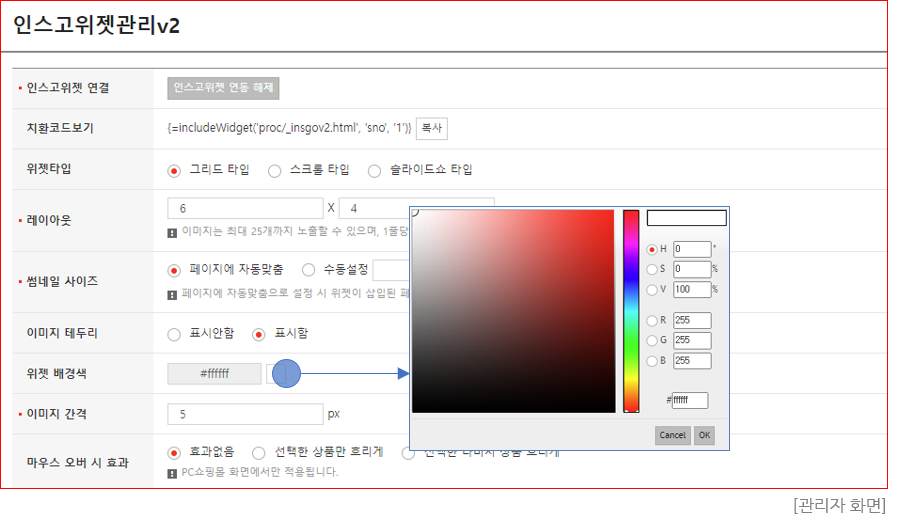The width and height of the screenshot is (902, 526).
Task: Choose 선택한 상품만 흐리게 hover effect
Action: click(x=259, y=453)
